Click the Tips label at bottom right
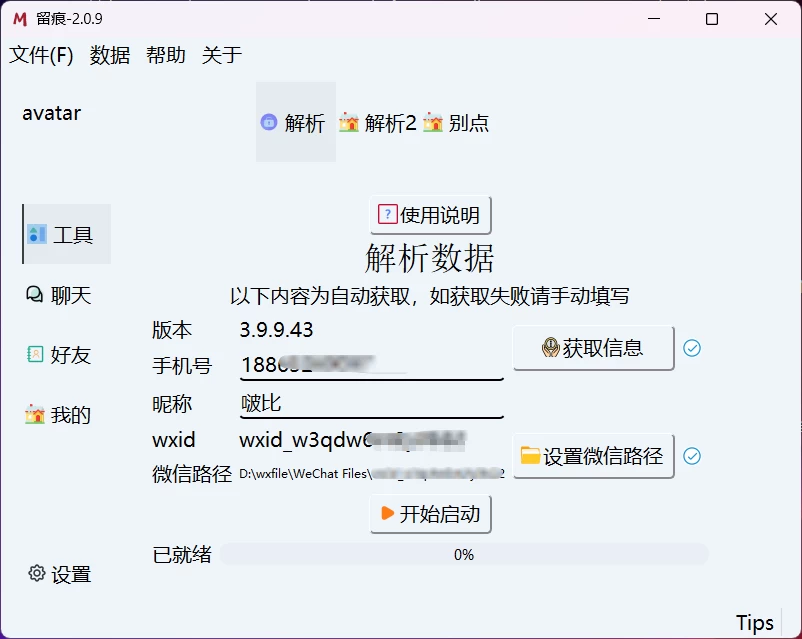The image size is (802, 639). pyautogui.click(x=755, y=623)
